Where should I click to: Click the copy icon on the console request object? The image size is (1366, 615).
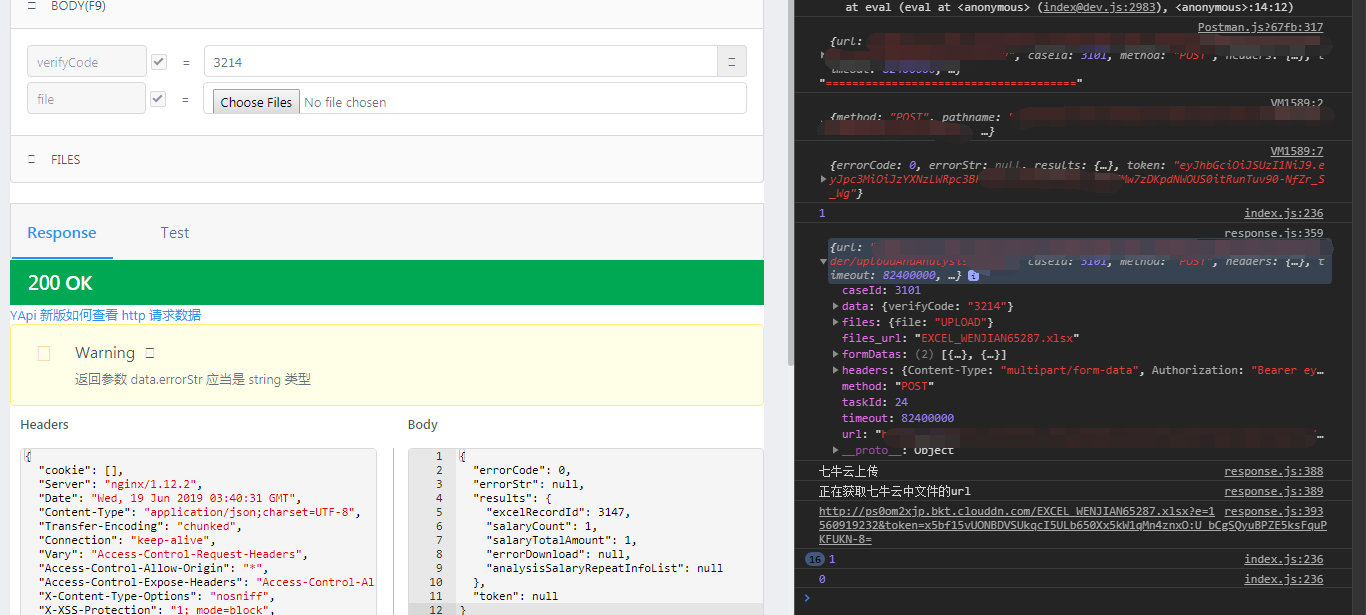[974, 275]
